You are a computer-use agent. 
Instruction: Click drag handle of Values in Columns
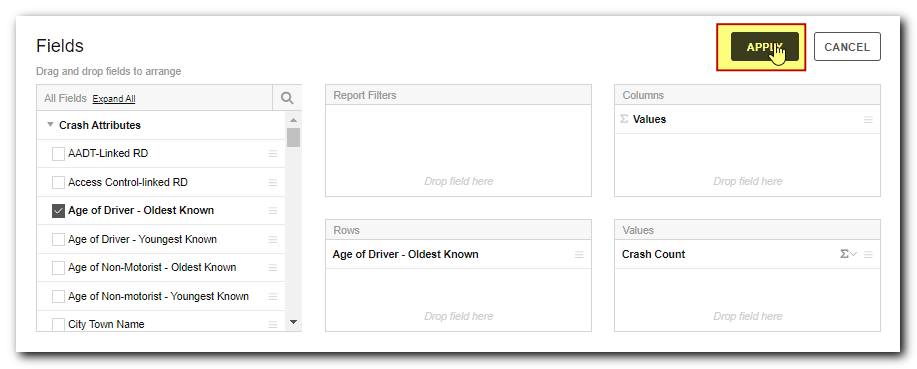click(x=868, y=119)
